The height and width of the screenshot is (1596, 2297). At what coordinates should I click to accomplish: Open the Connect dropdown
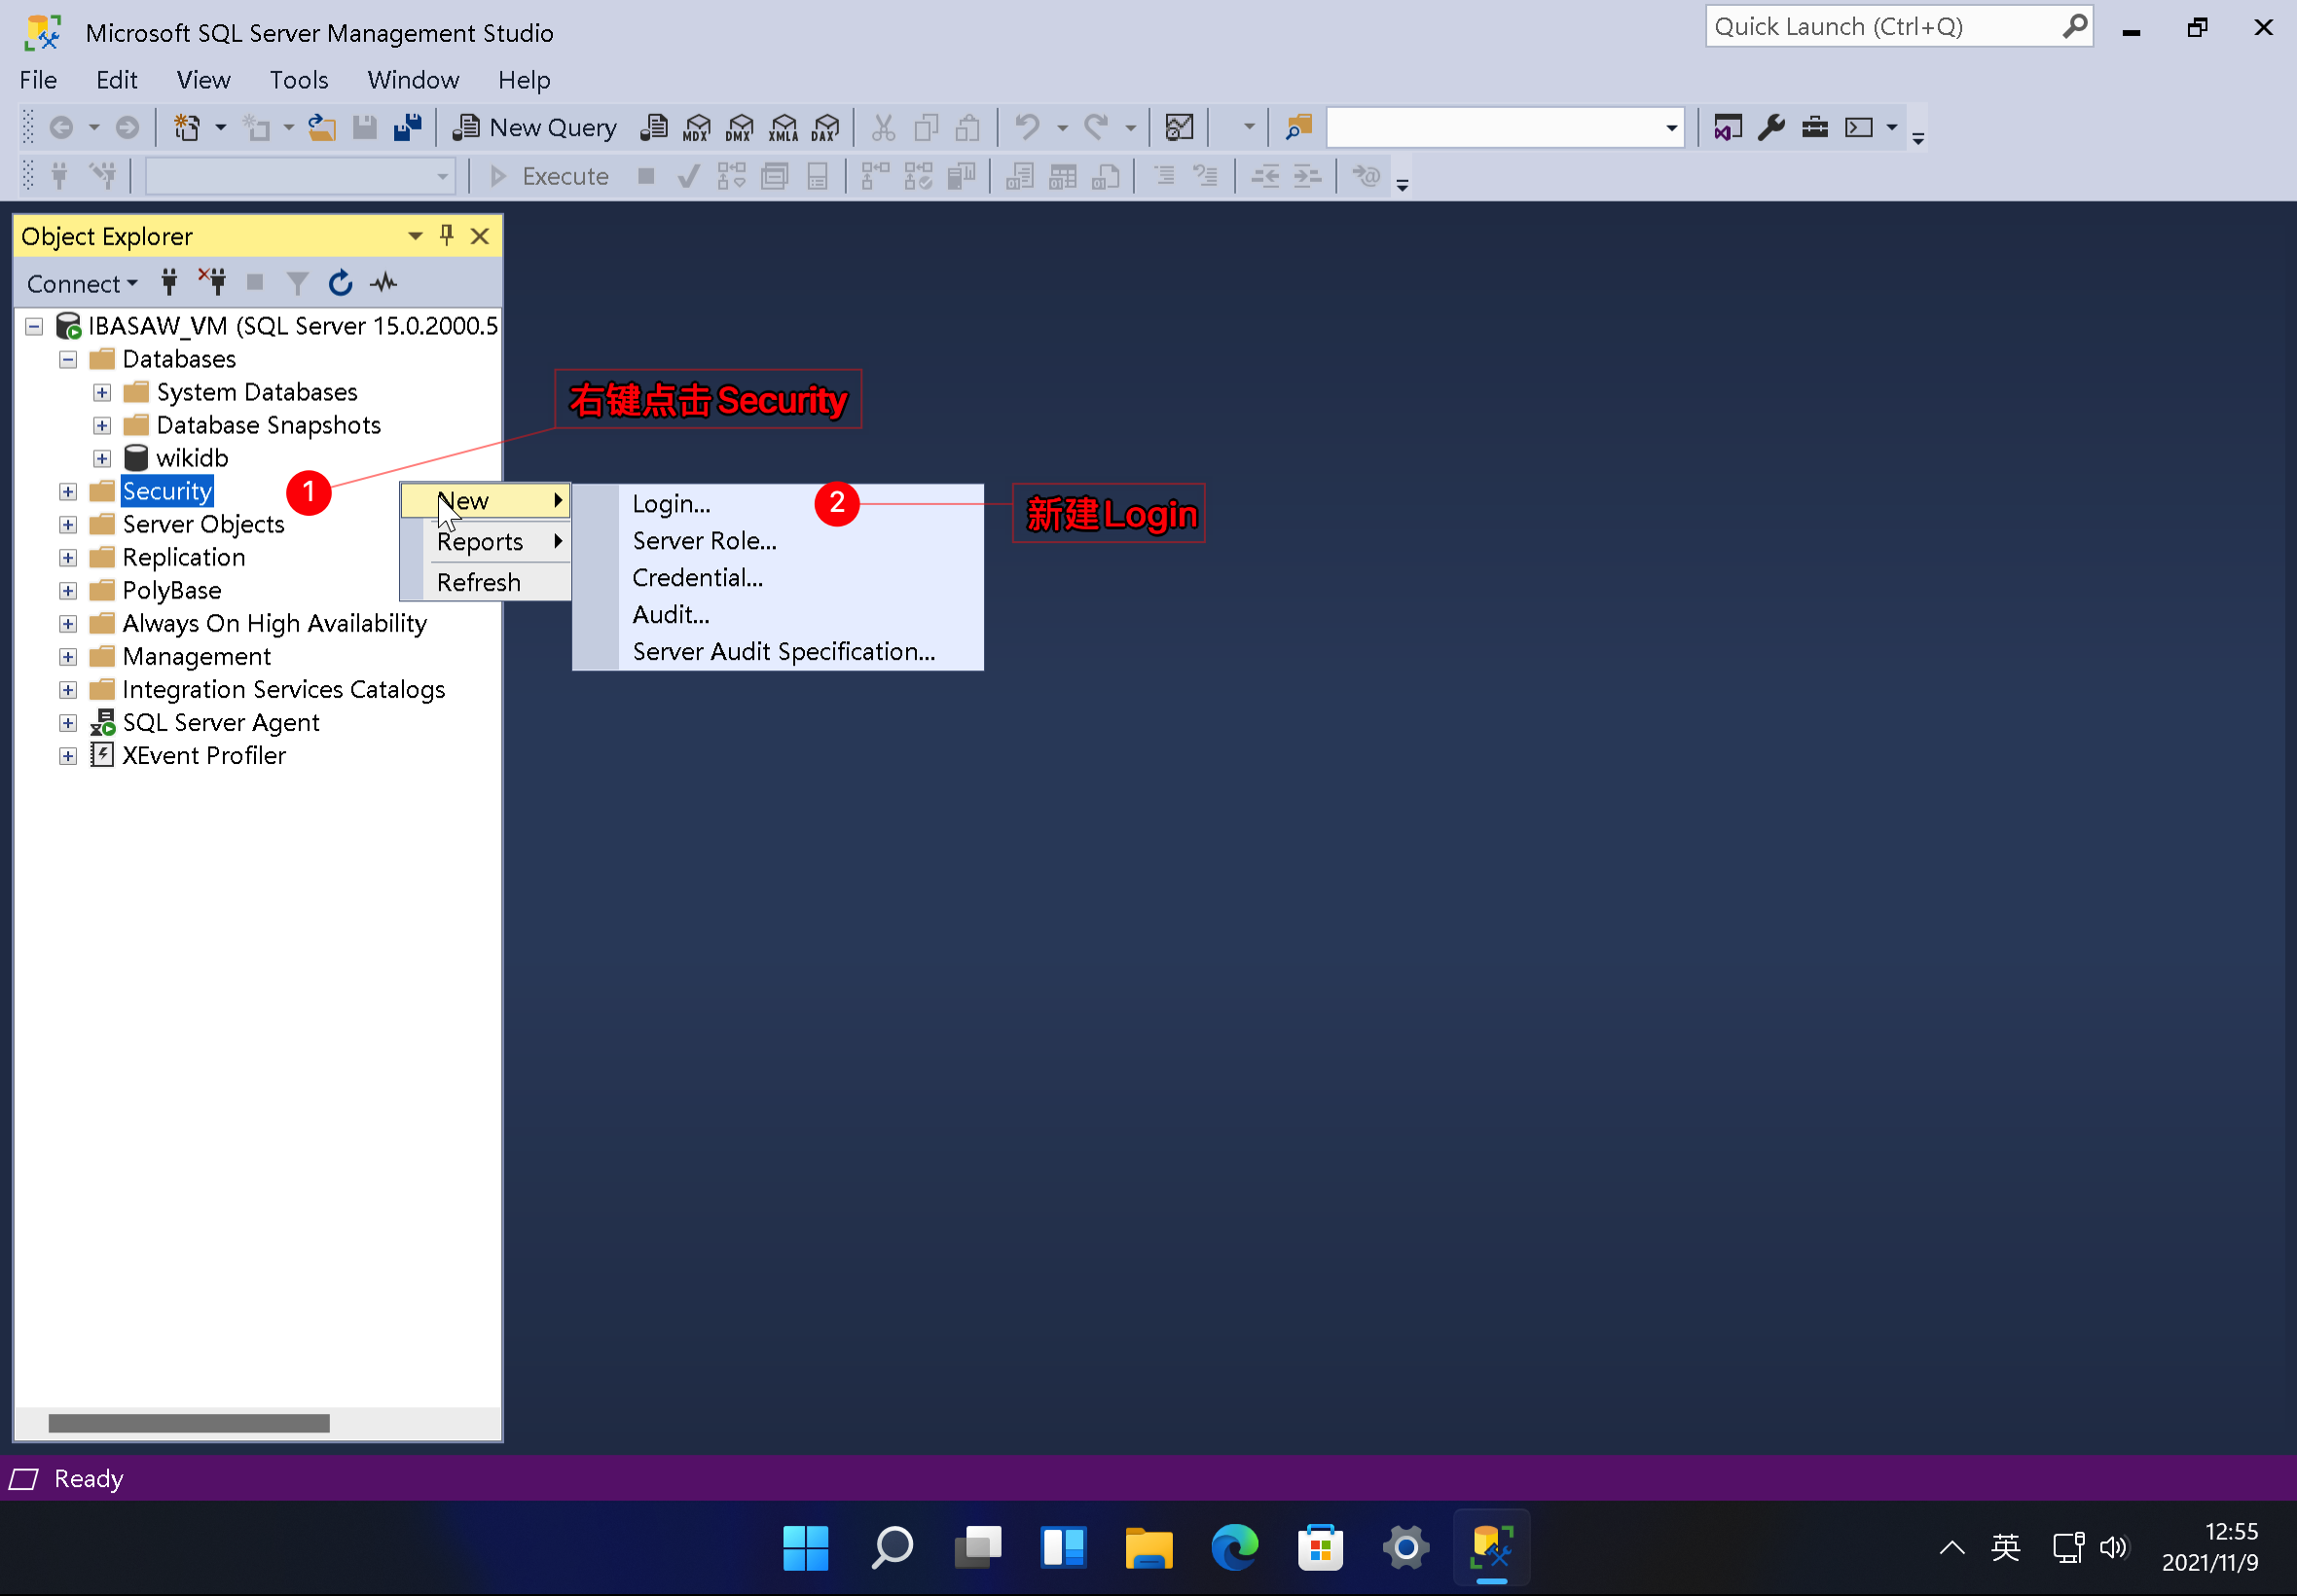pyautogui.click(x=82, y=284)
